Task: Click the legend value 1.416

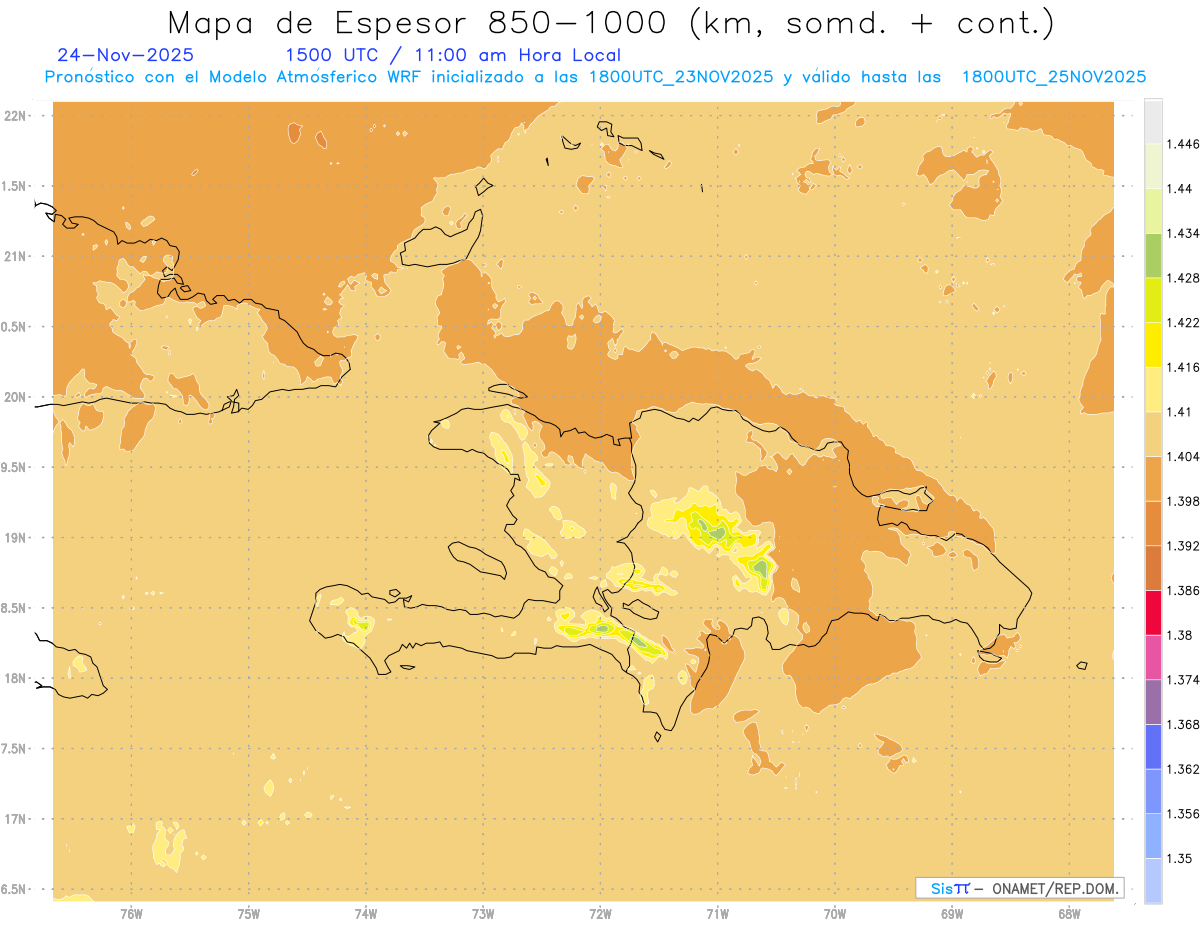Action: [x=1182, y=367]
